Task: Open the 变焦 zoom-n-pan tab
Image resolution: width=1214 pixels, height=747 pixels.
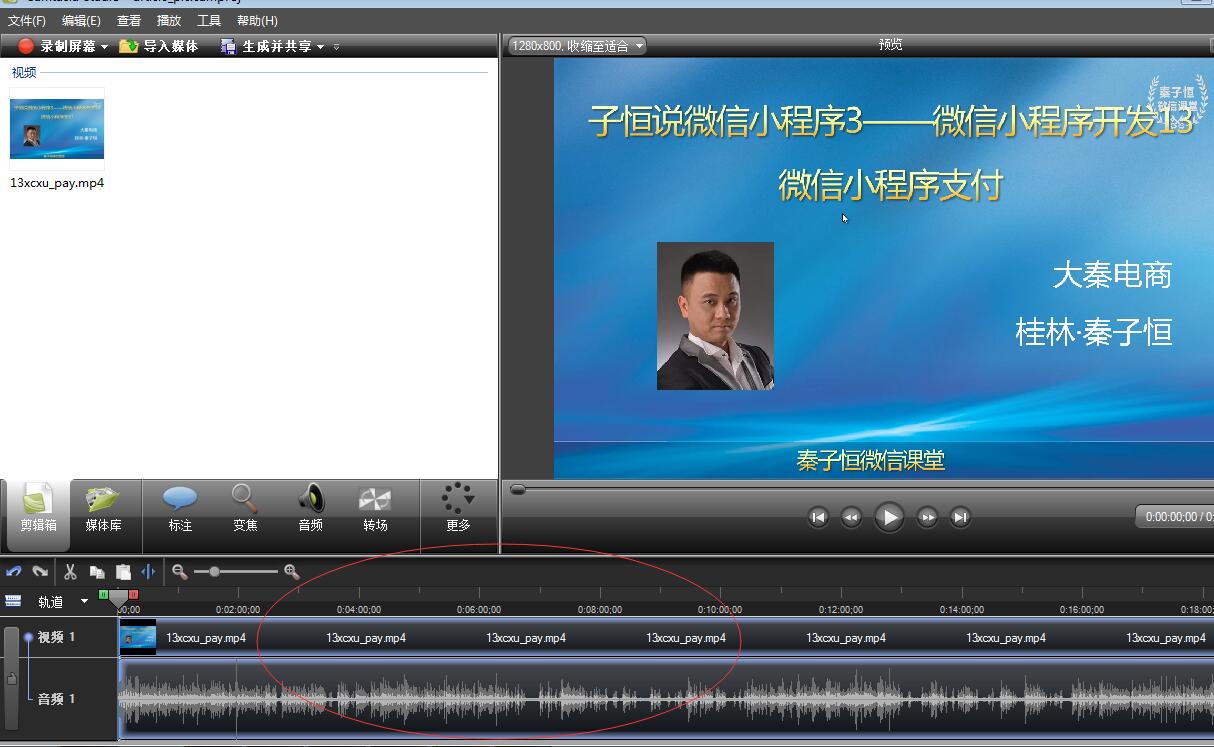Action: (245, 509)
